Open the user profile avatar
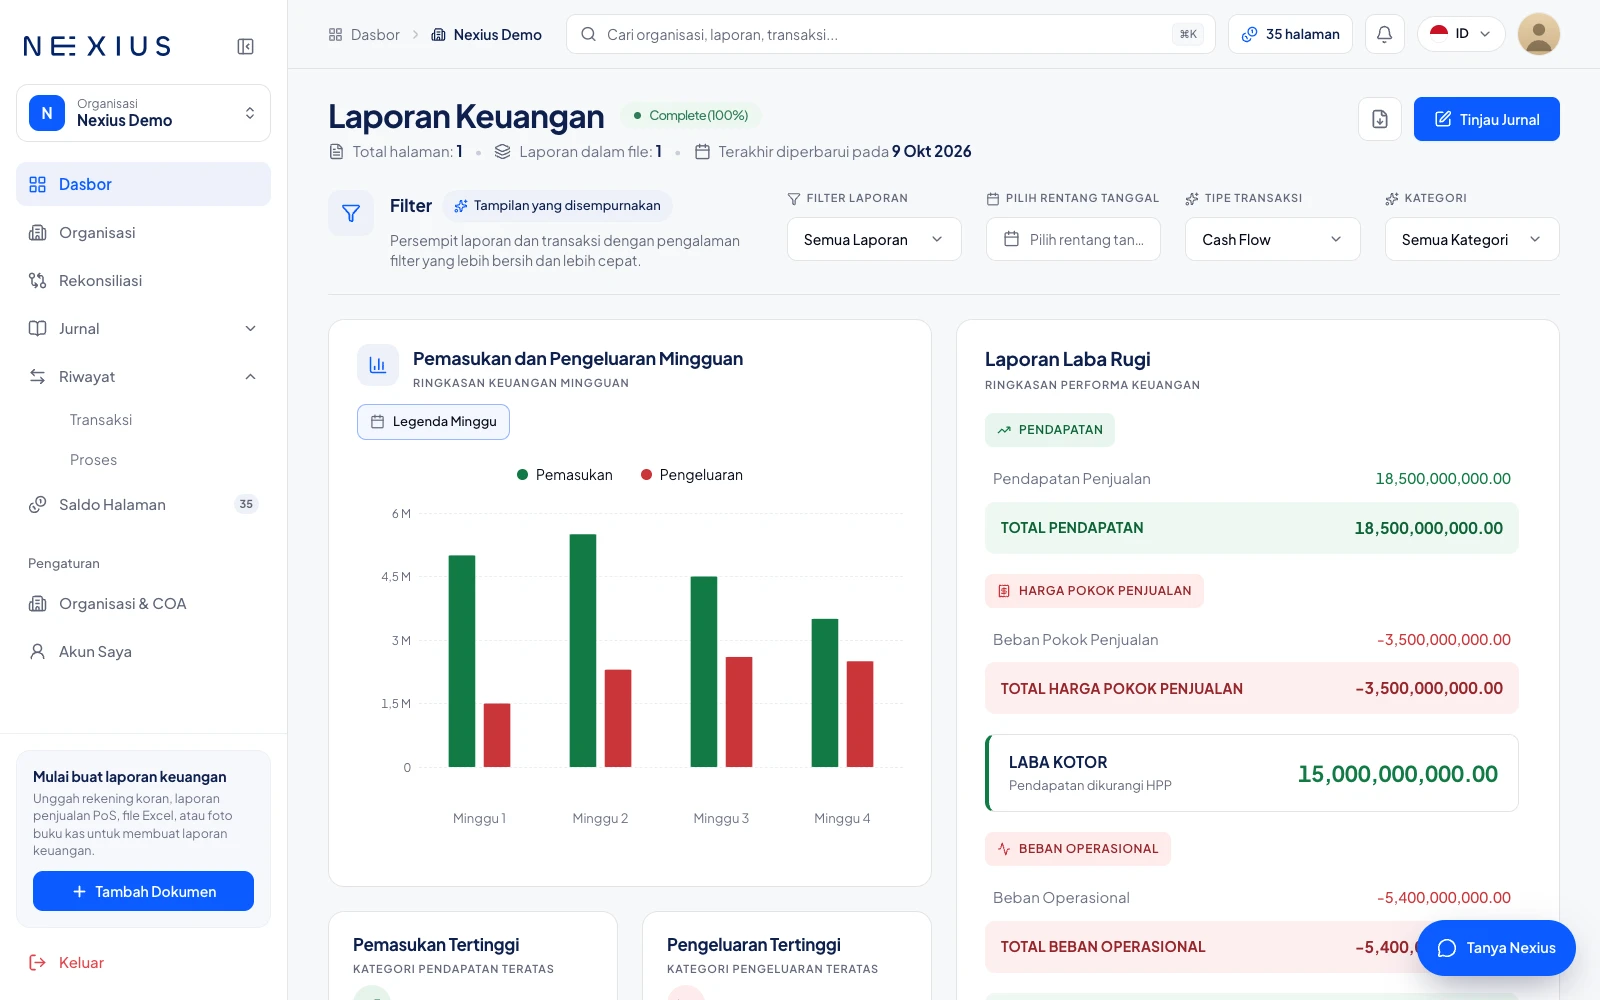This screenshot has width=1600, height=1000. pos(1539,34)
